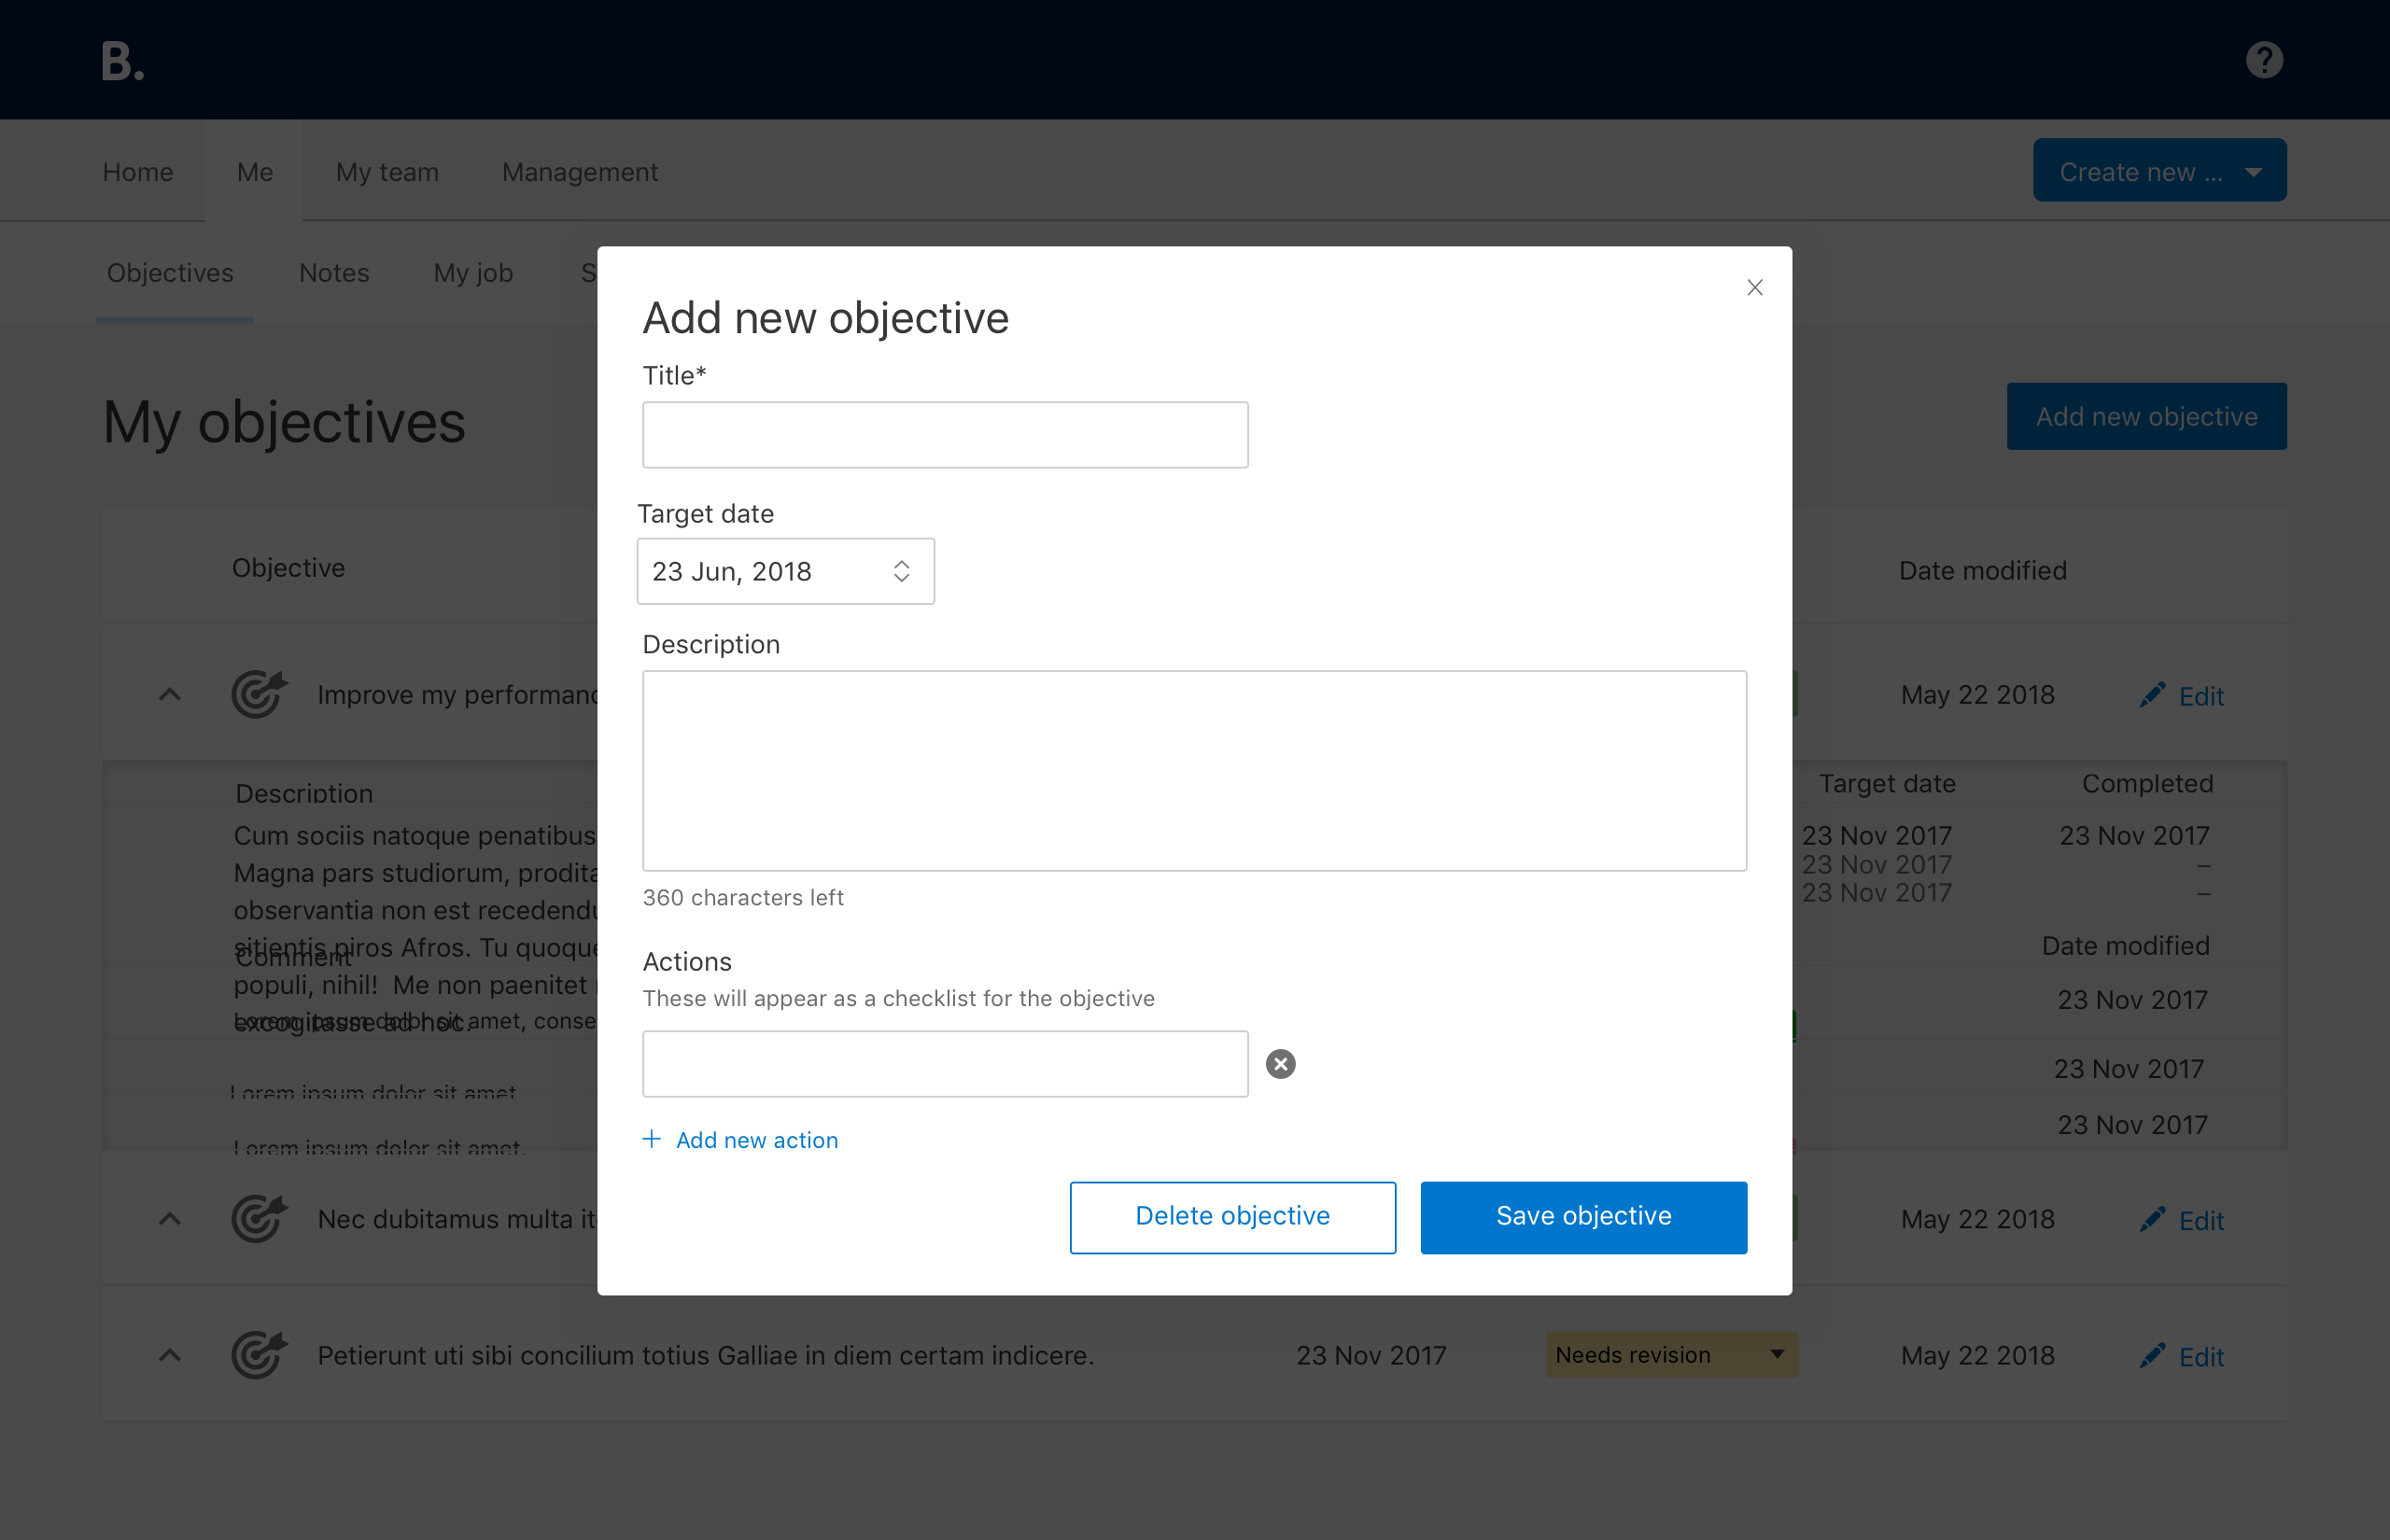The height and width of the screenshot is (1540, 2390).
Task: Collapse the Petierunt uti sibi objective
Action: click(x=170, y=1355)
